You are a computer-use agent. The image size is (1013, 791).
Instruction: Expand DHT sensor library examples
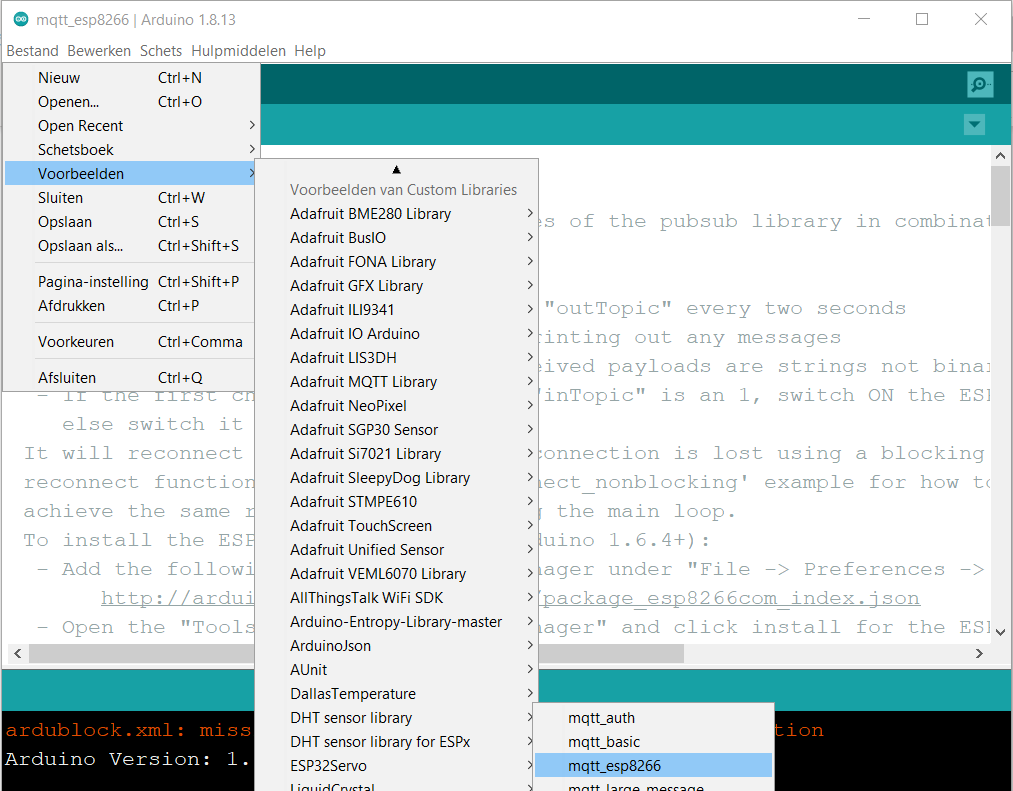point(395,717)
